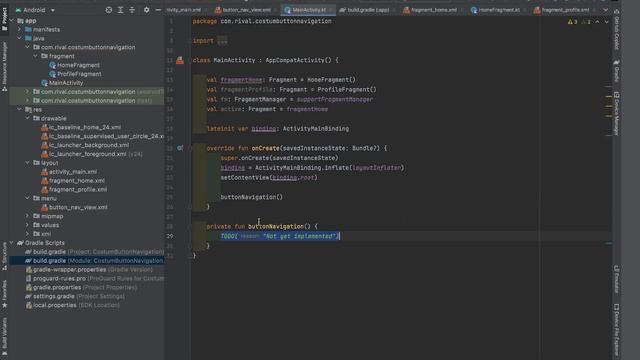Screen dimensions: 640x360
Task: Expand the manifests folder
Action: pos(19,29)
